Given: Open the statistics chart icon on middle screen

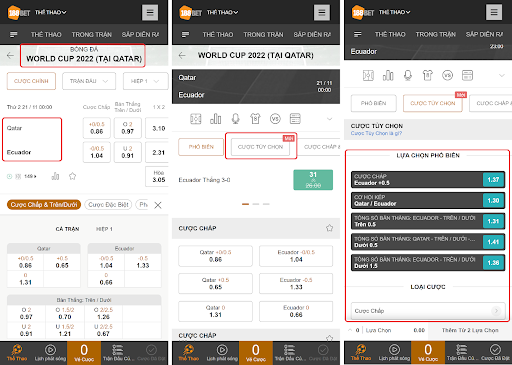Looking at the screenshot, I should 216,119.
